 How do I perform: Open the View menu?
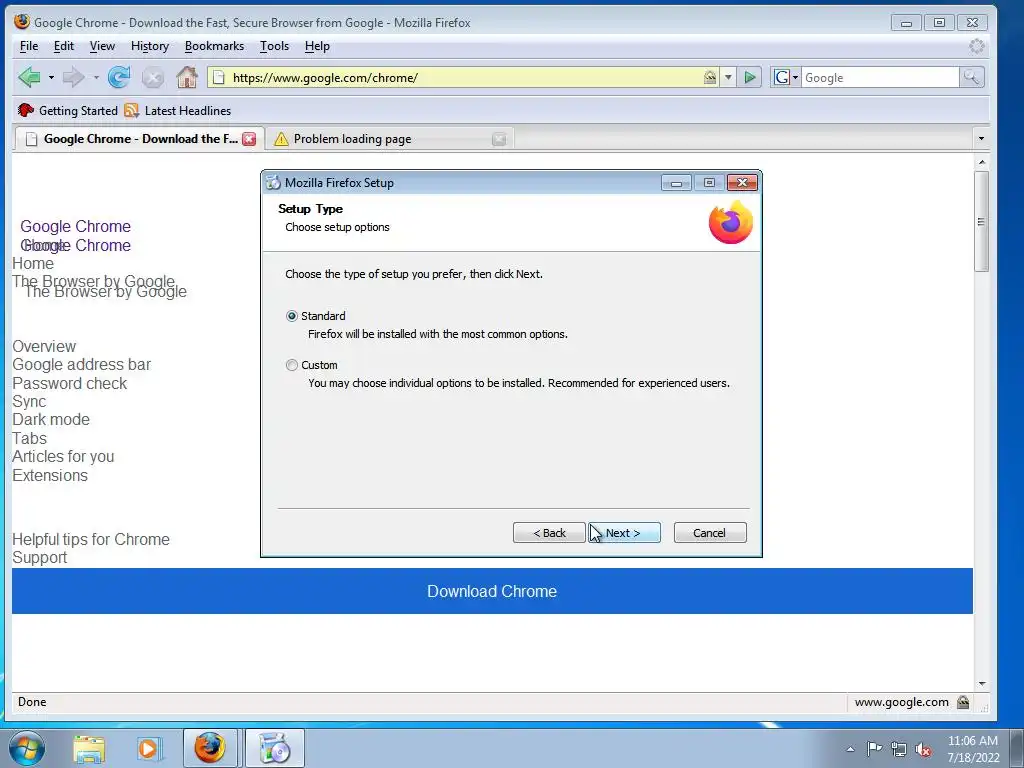[102, 46]
